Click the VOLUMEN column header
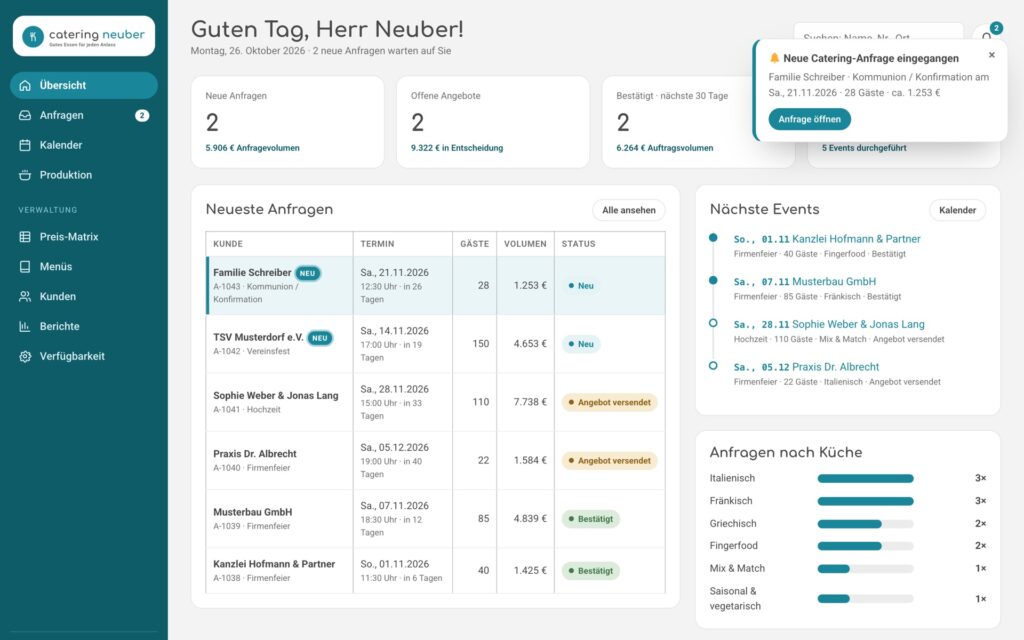1024x640 pixels. pyautogui.click(x=525, y=244)
